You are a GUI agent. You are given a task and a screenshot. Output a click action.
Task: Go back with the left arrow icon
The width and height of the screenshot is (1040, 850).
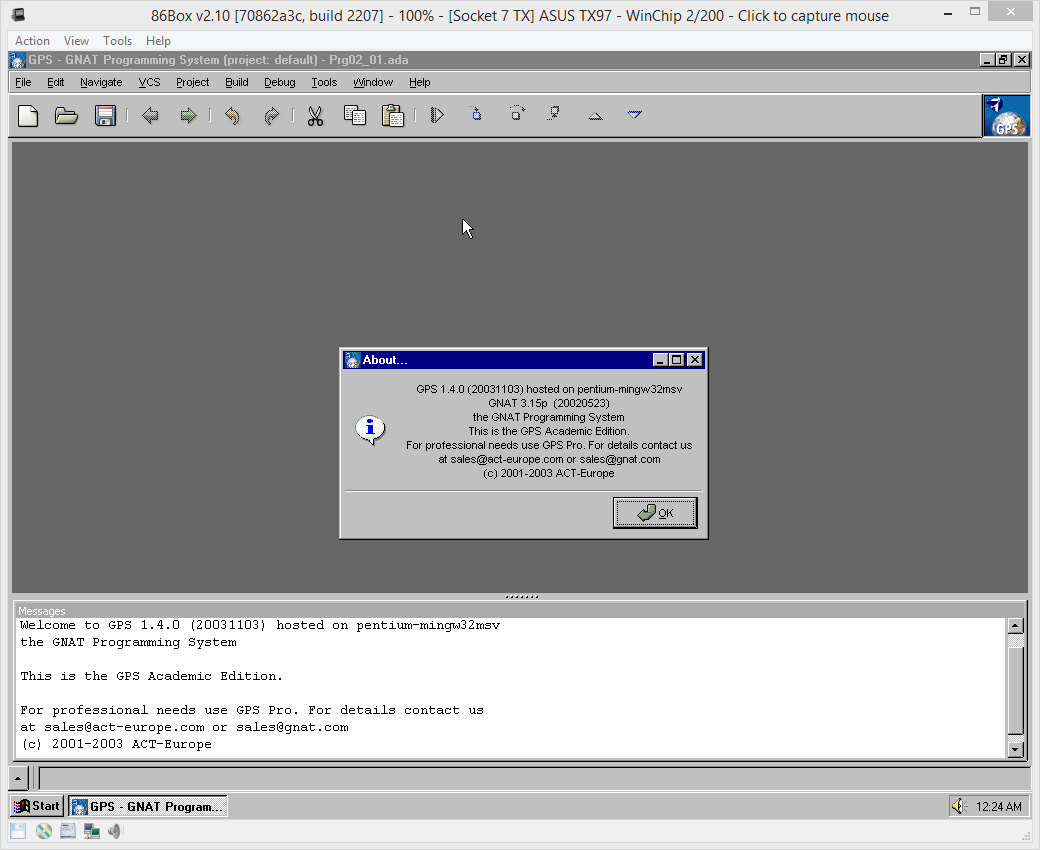tap(150, 116)
